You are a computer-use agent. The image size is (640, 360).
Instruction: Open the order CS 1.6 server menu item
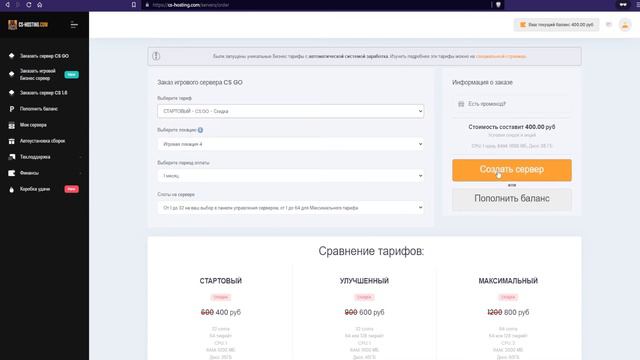(44, 93)
